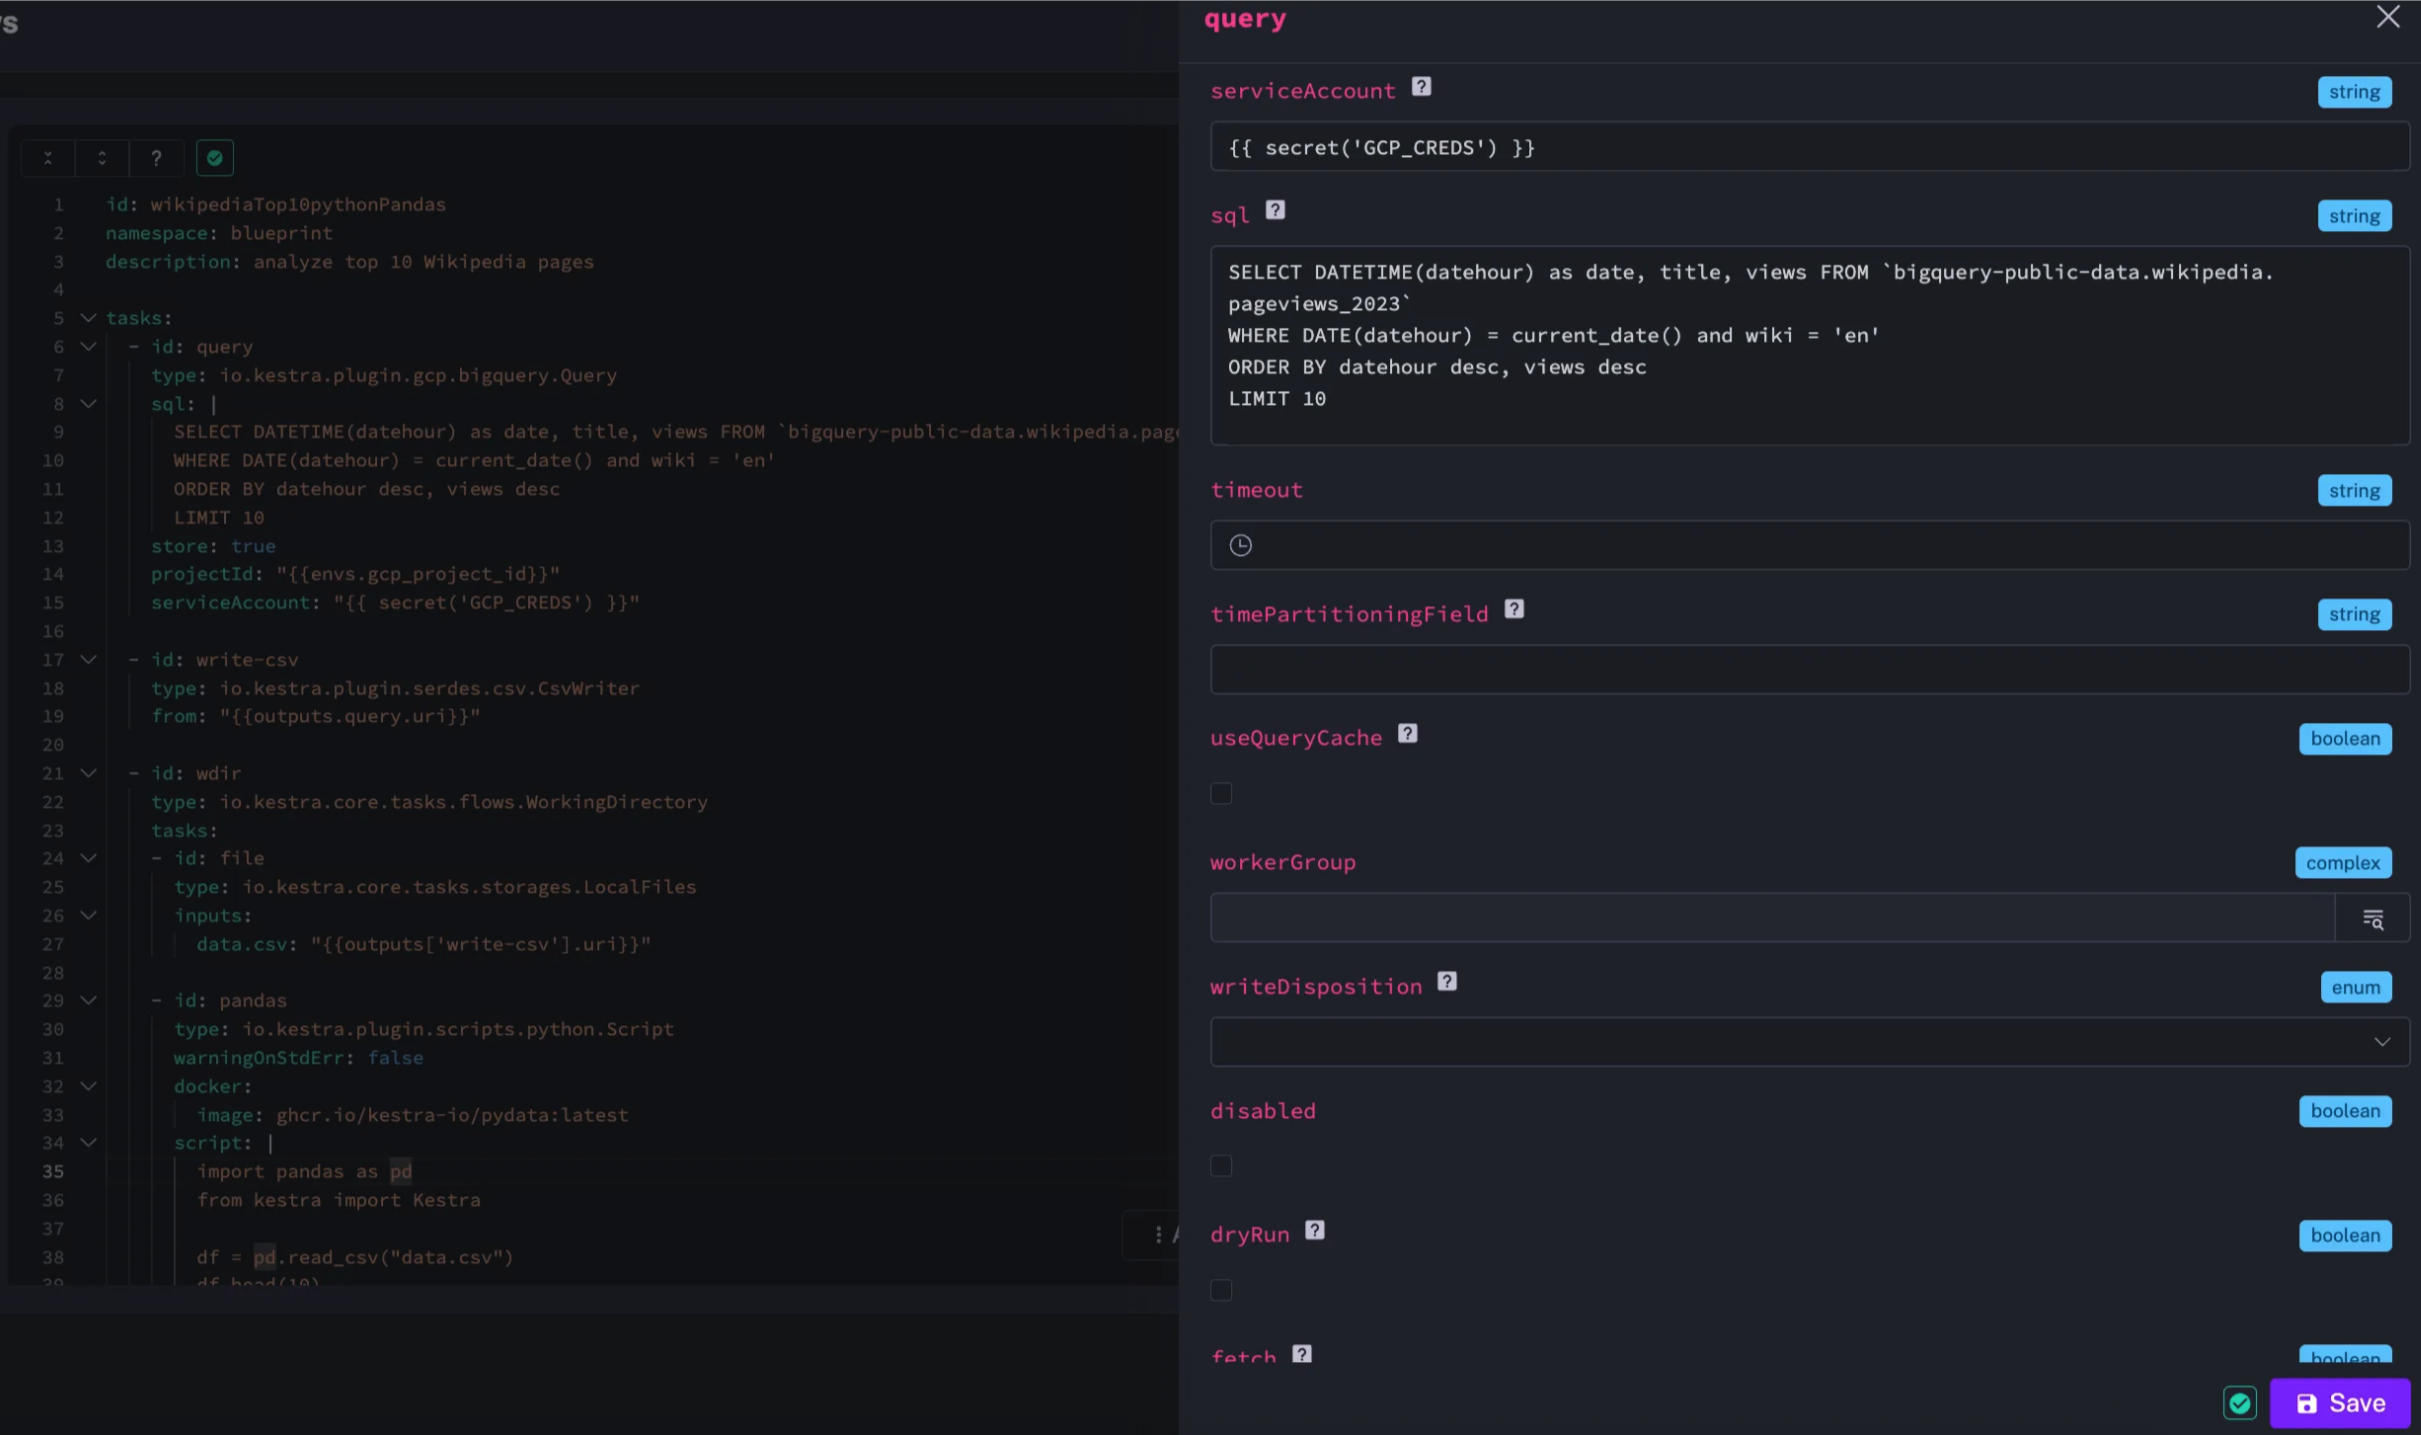Click the help icon beside useQueryCache
The width and height of the screenshot is (2421, 1435).
click(x=1407, y=734)
